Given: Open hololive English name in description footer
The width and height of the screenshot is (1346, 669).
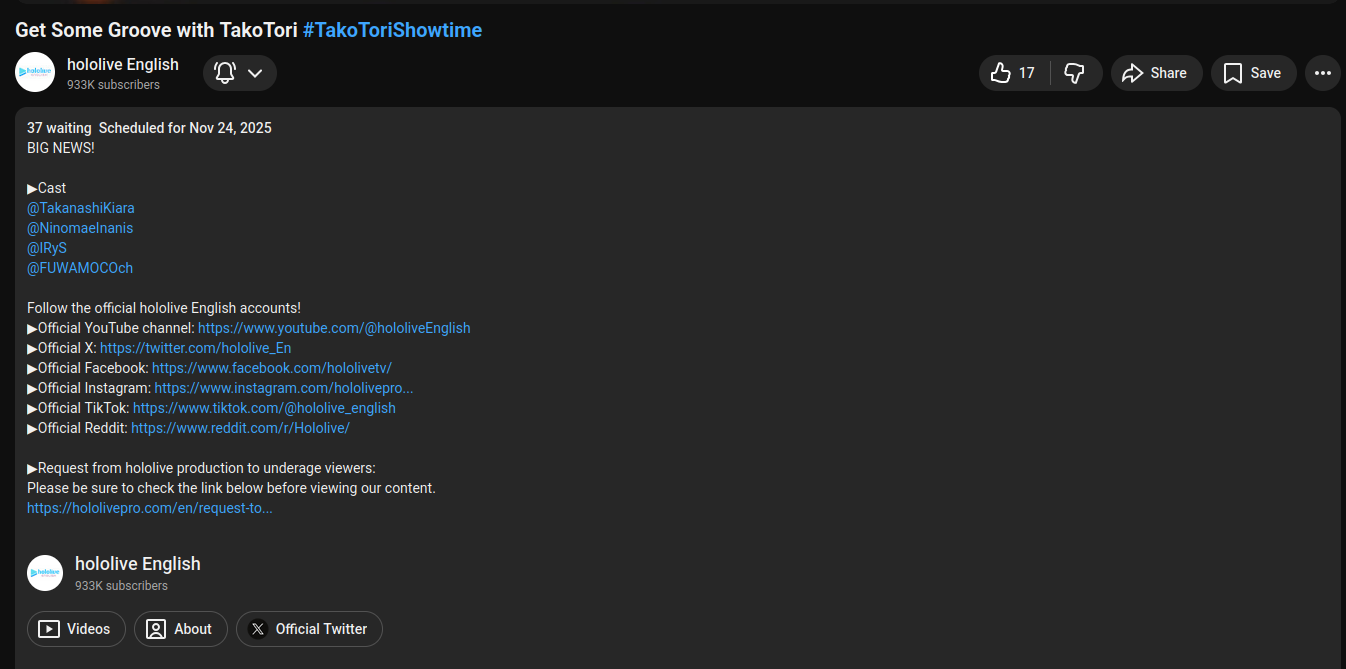Looking at the screenshot, I should tap(138, 564).
